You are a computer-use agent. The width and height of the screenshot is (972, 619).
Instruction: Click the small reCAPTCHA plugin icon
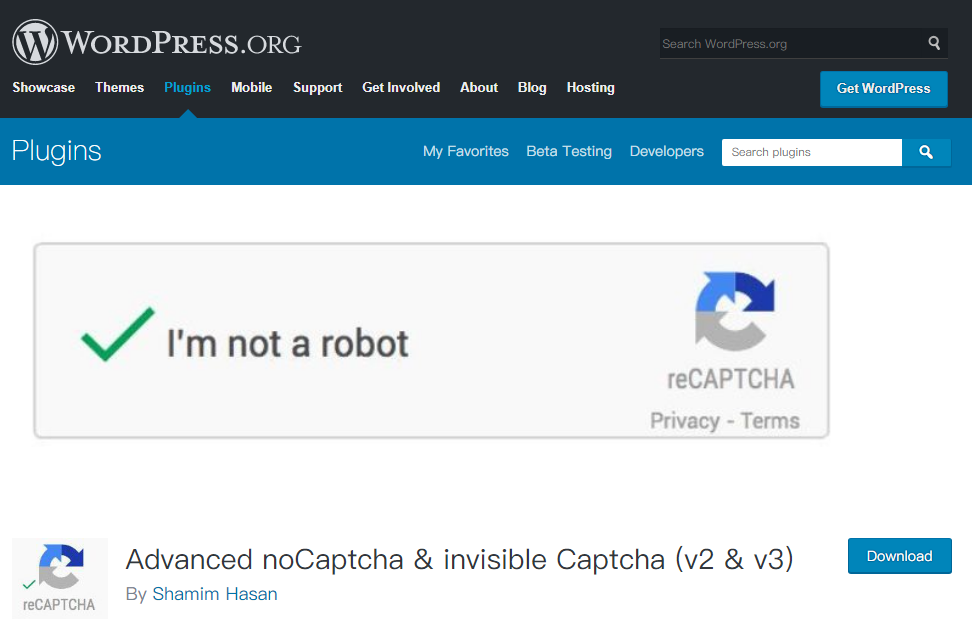click(60, 577)
